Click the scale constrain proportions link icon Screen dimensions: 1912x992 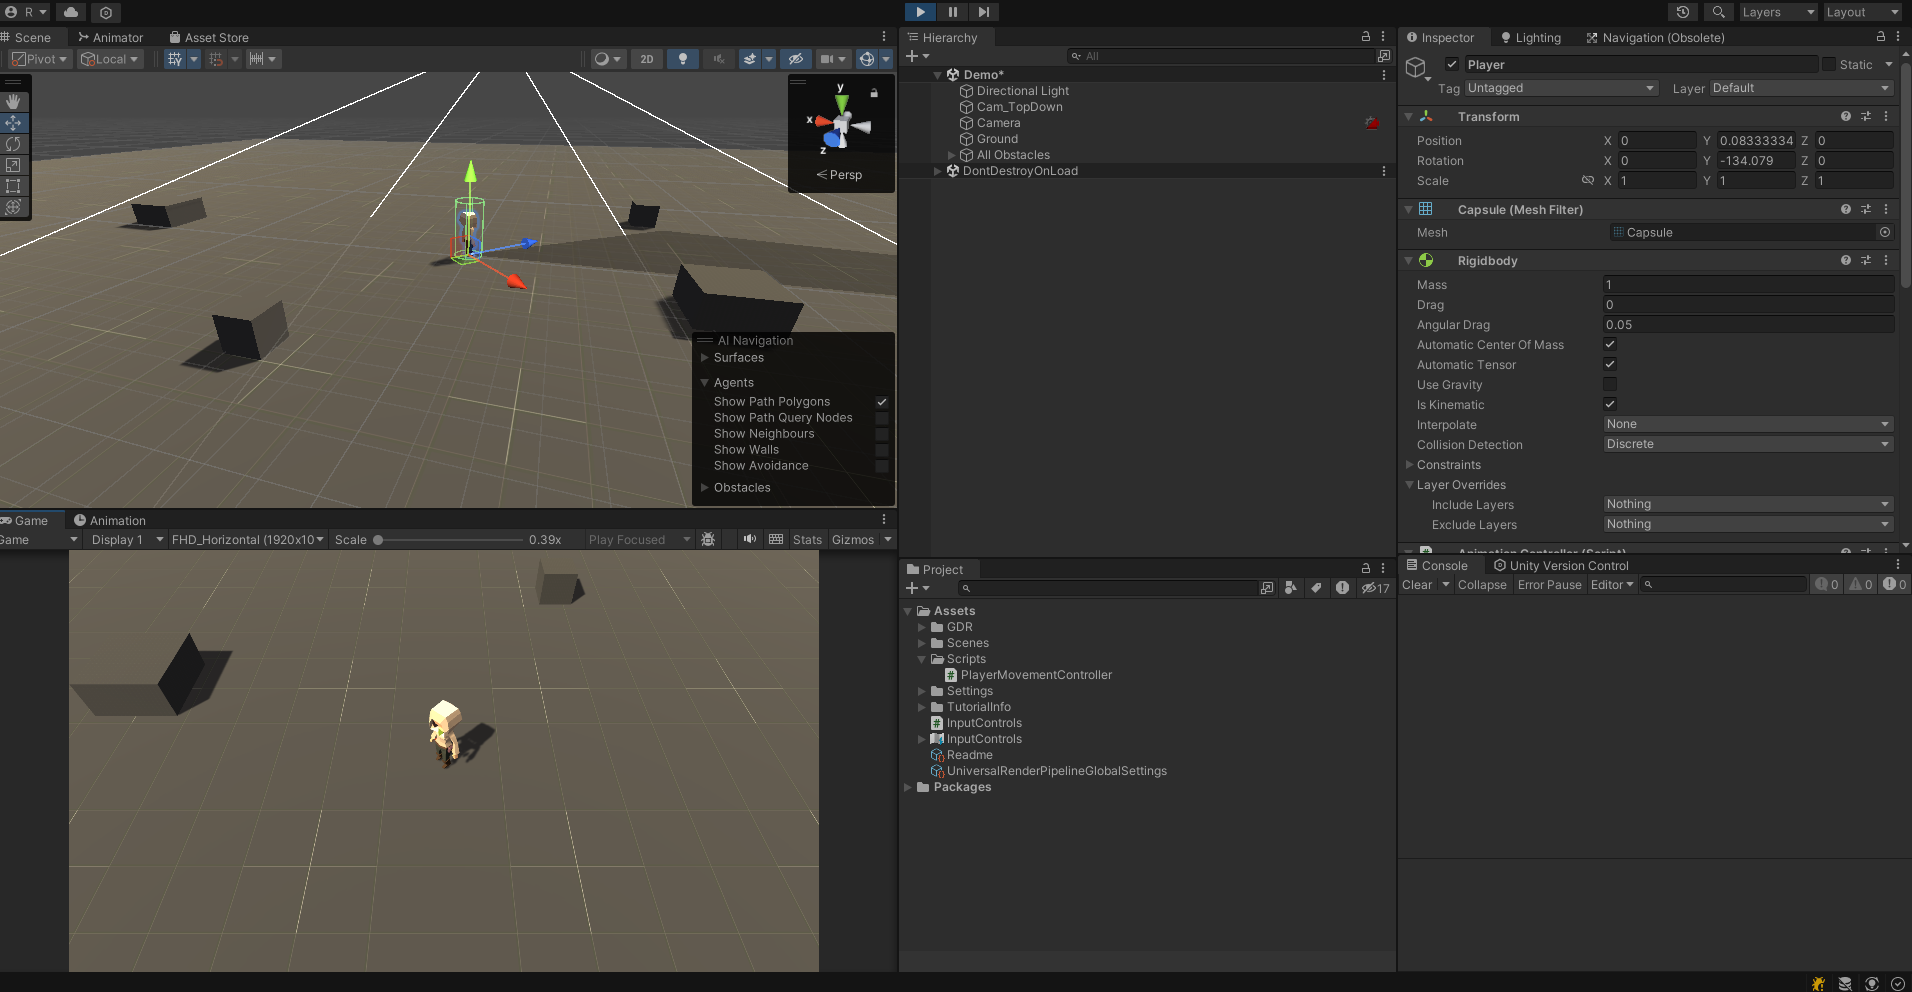pyautogui.click(x=1587, y=181)
